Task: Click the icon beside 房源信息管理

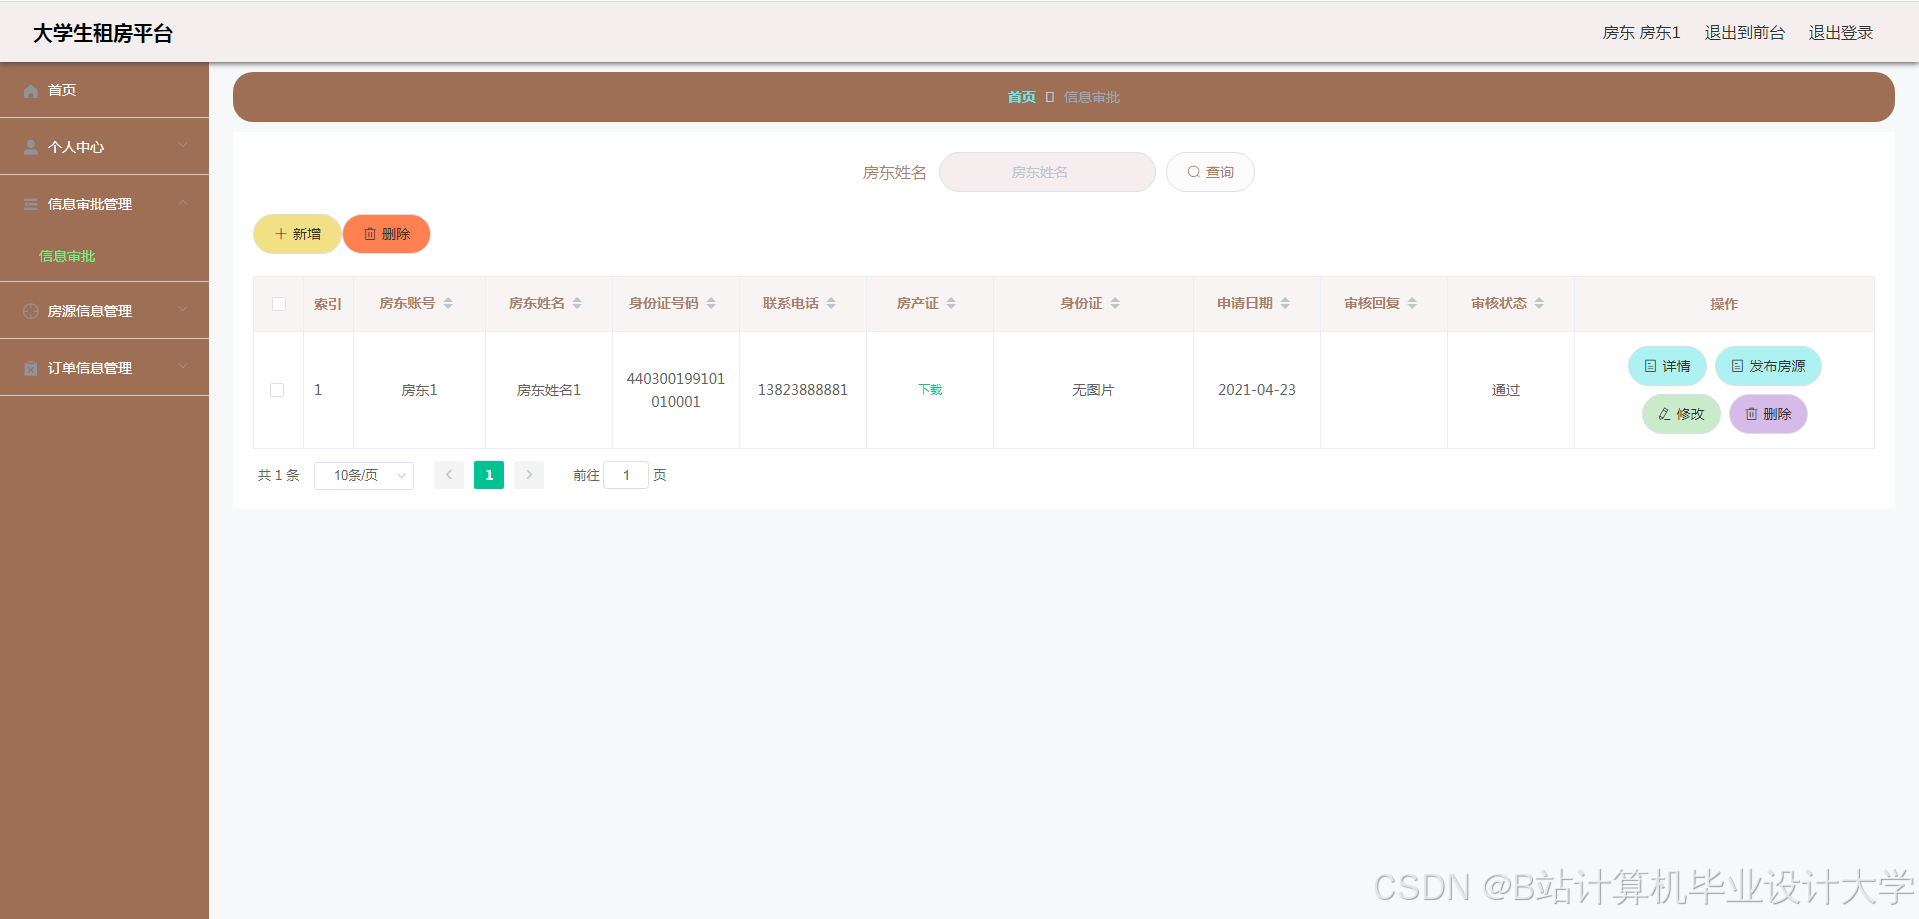Action: point(31,311)
